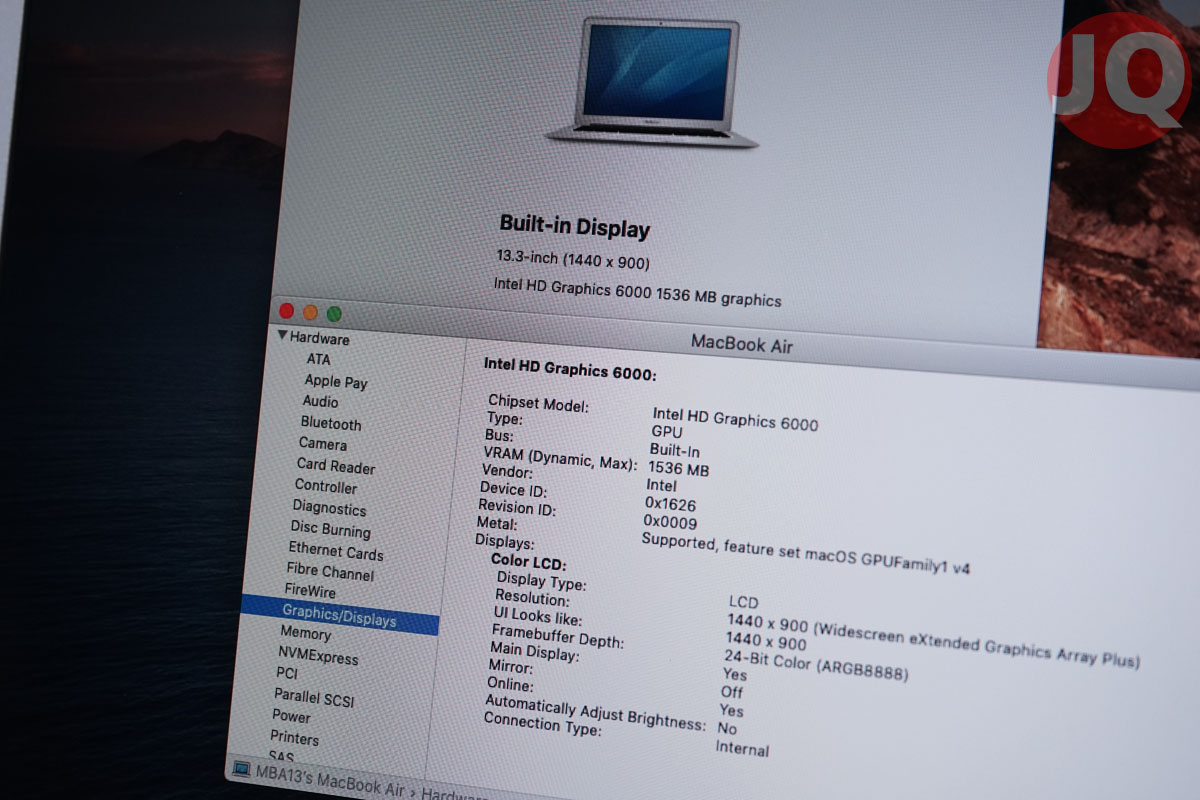Click the bold "Color LCD:" subheading
Screen dimensions: 1200x800
pos(529,562)
